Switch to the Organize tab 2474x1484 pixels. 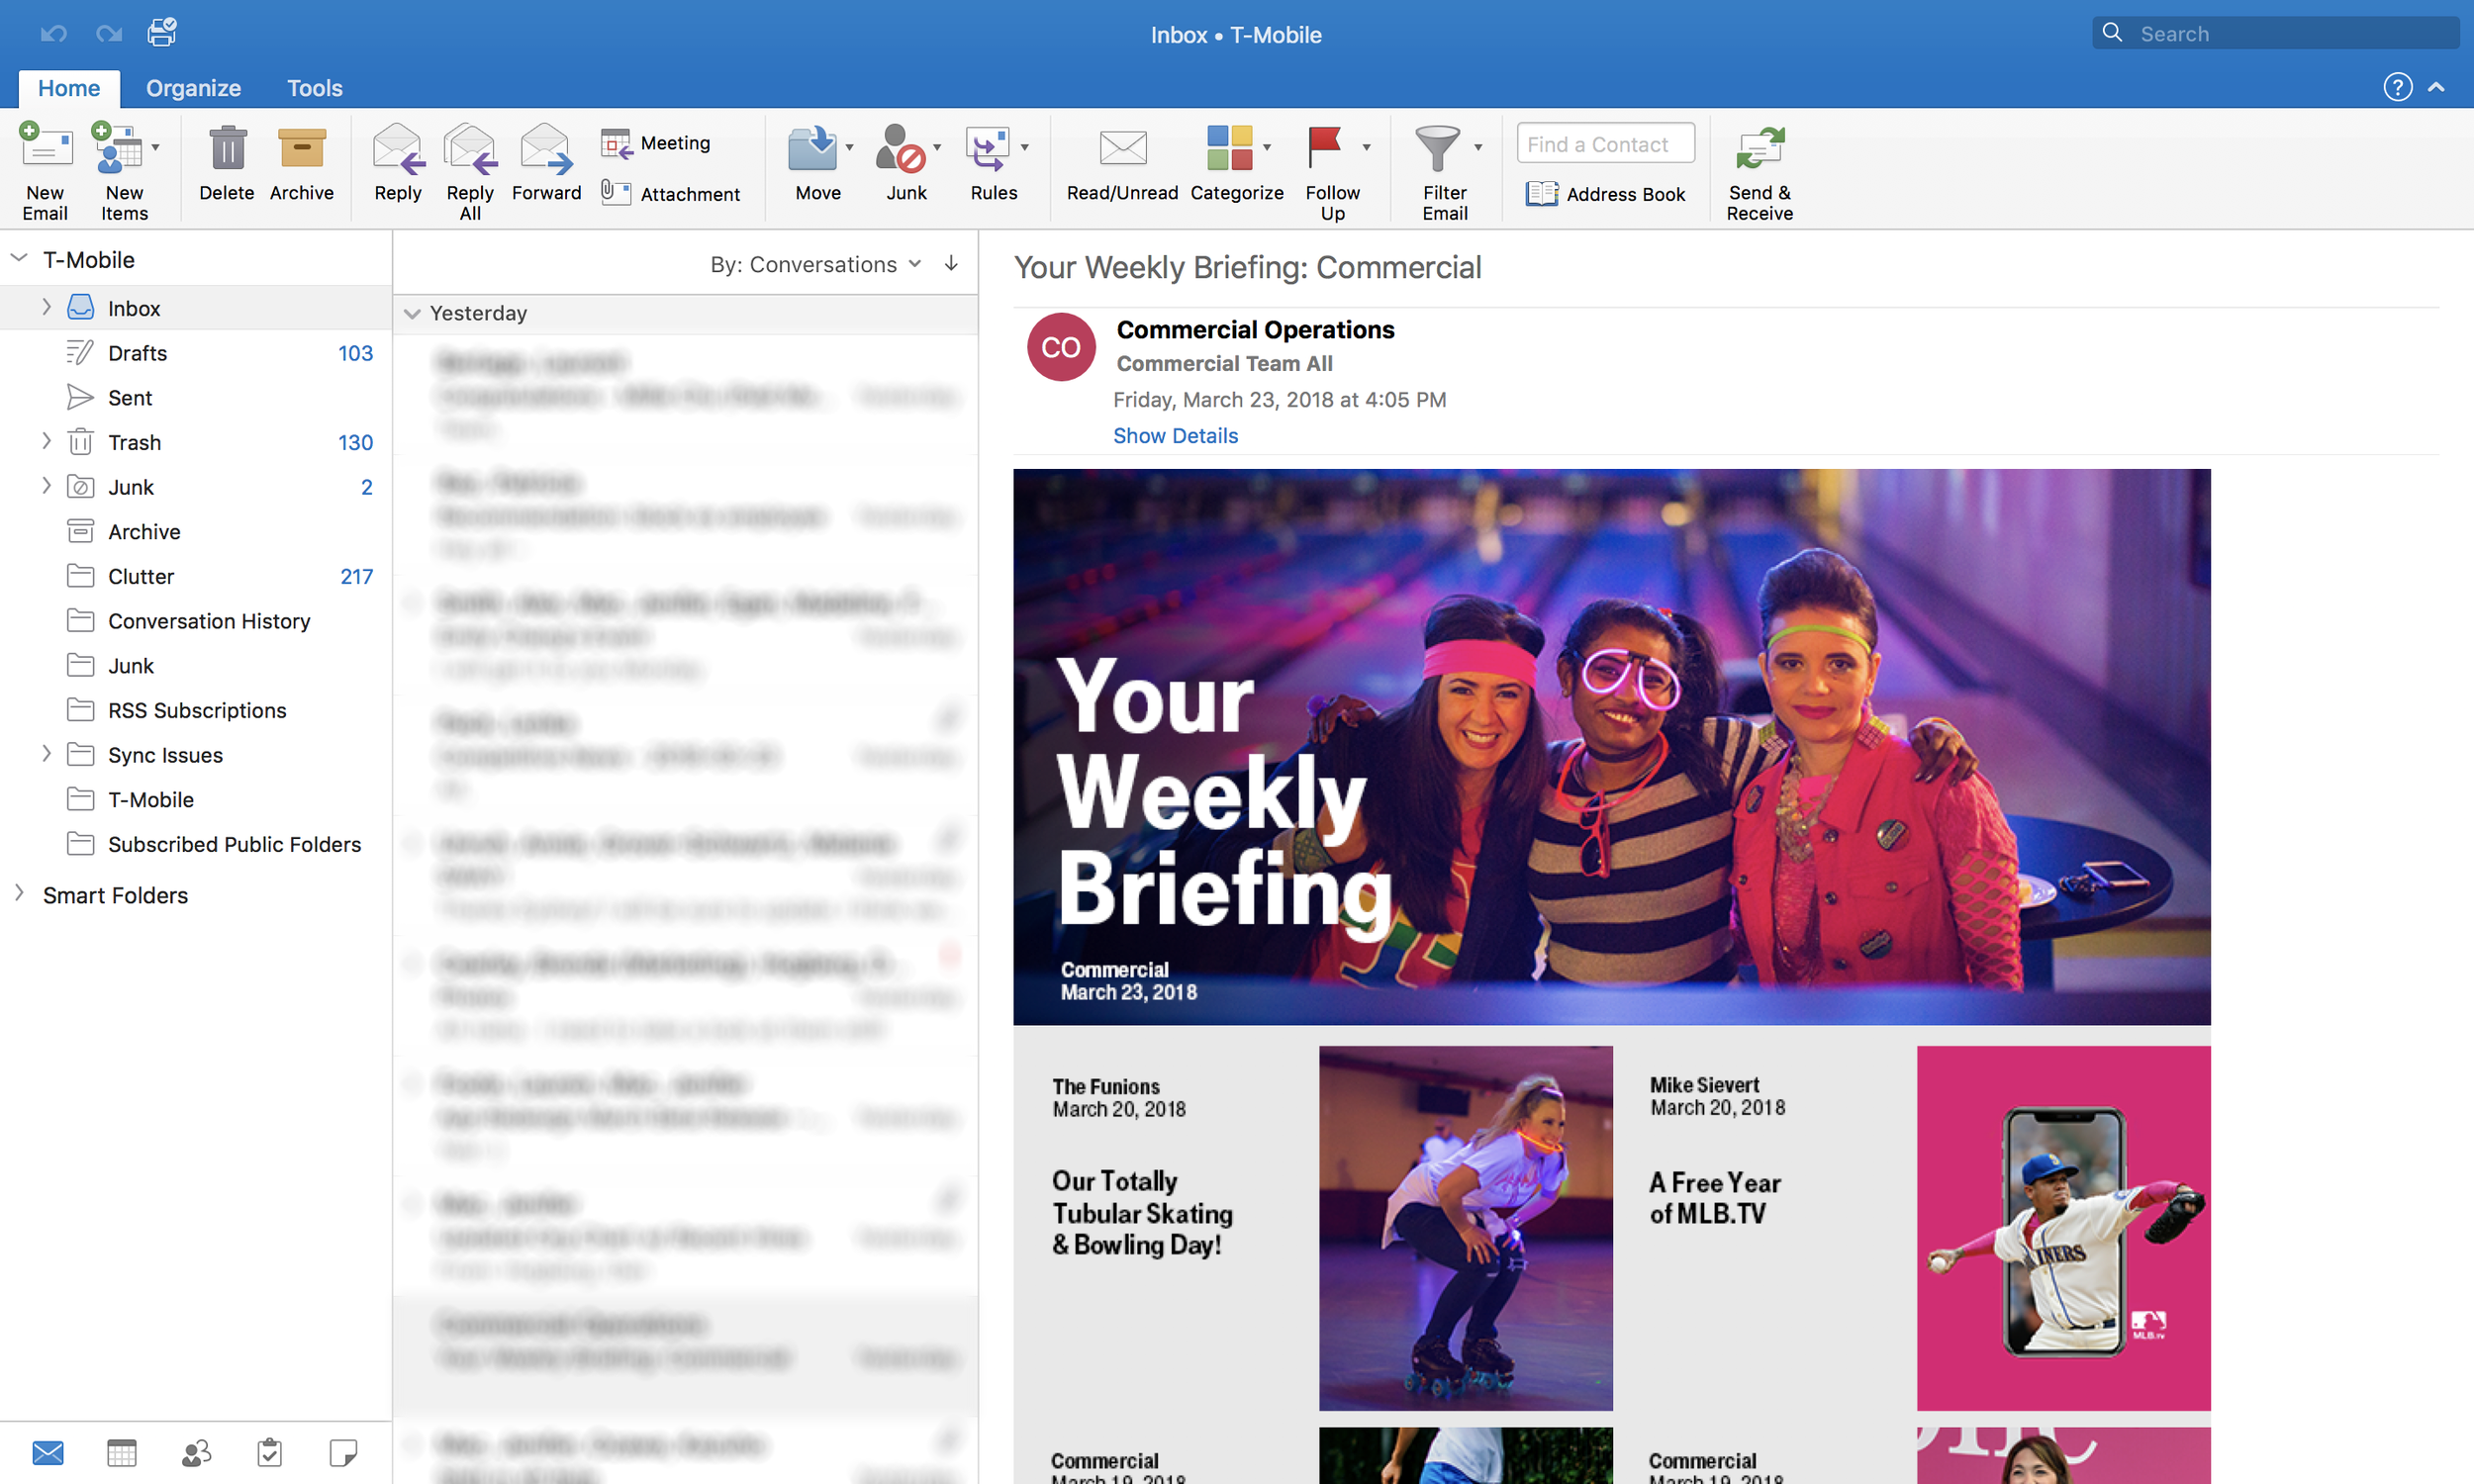click(x=193, y=88)
